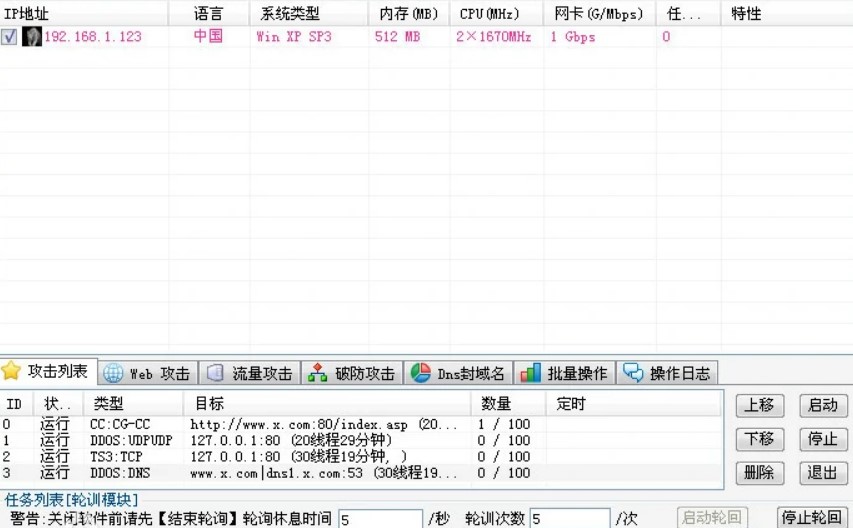Click the 停止 button
This screenshot has width=853, height=528.
[x=823, y=439]
